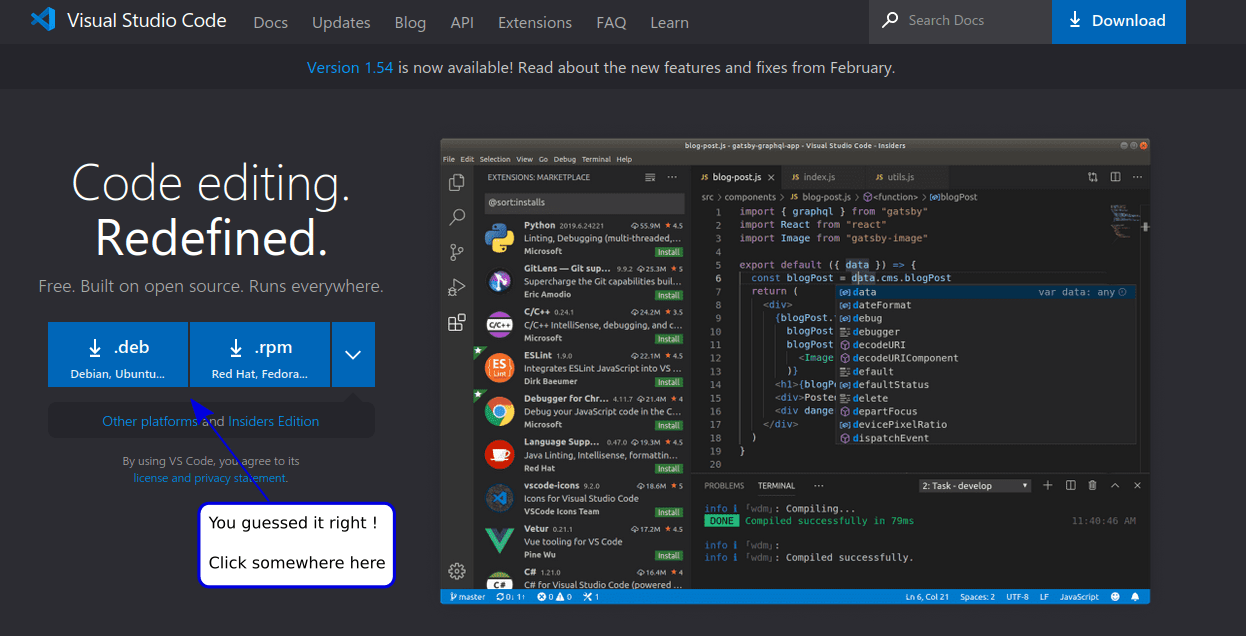Click the split terminal icon
The height and width of the screenshot is (636, 1246).
tap(1070, 485)
